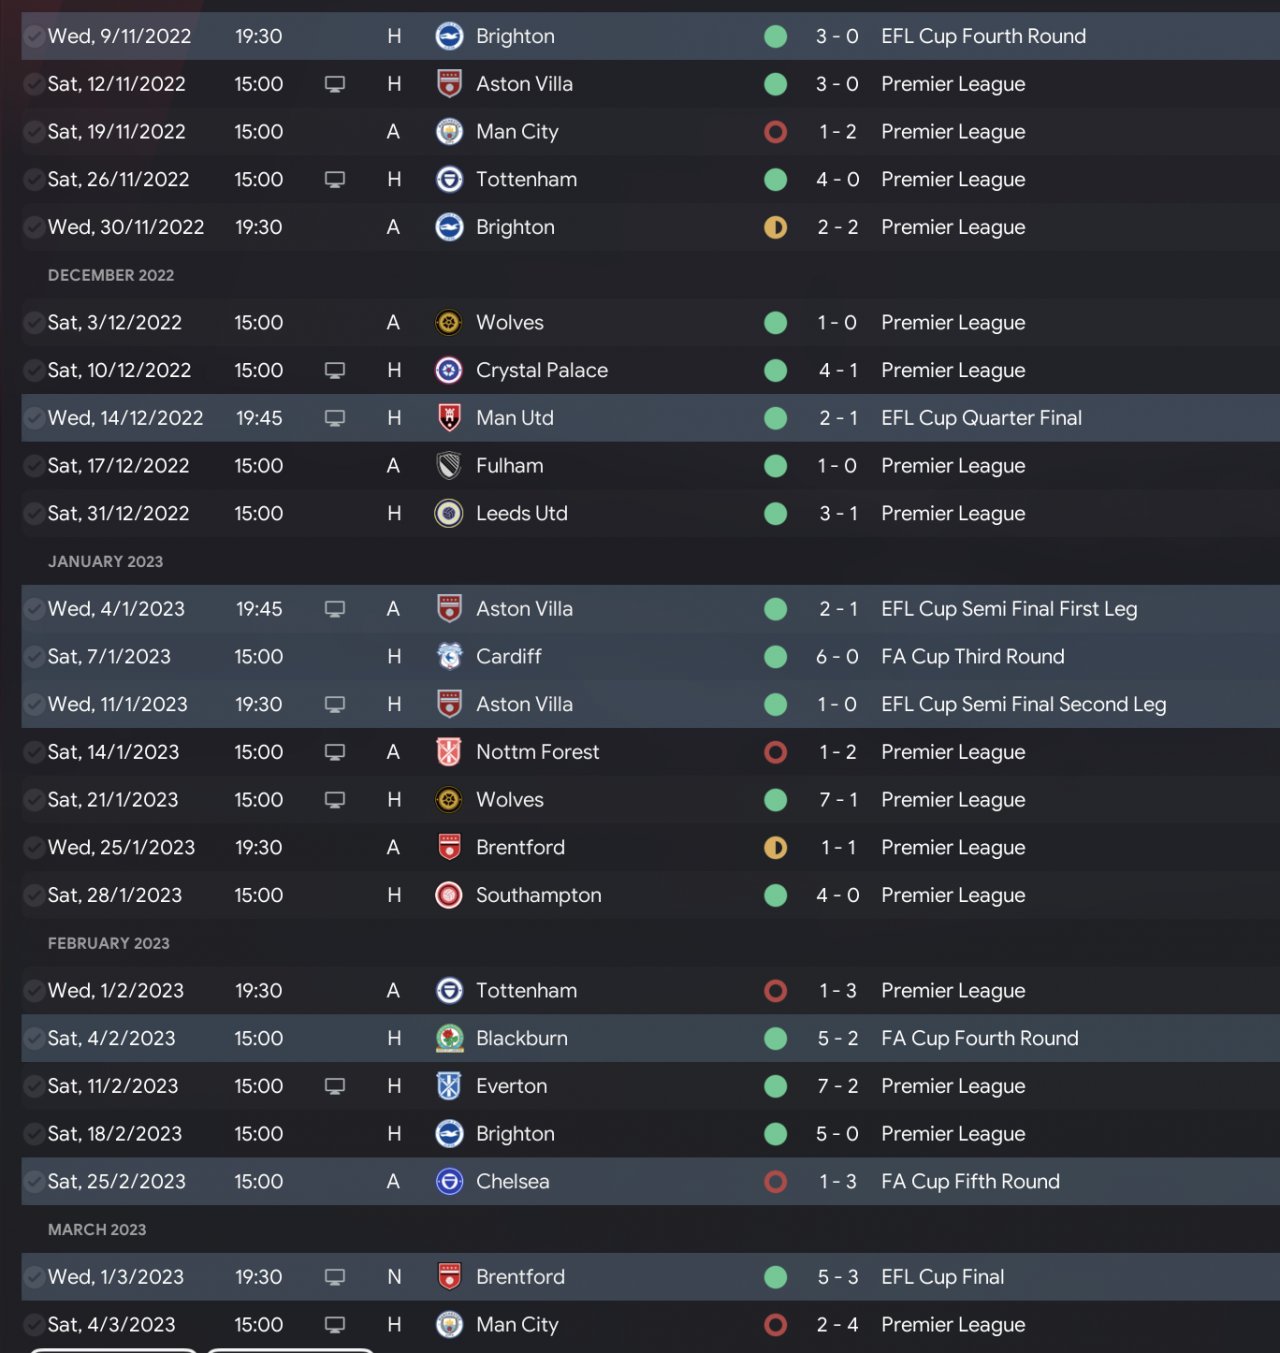Screen dimensions: 1280x1353
Task: Open the Fulham club badge
Action: coord(449,466)
